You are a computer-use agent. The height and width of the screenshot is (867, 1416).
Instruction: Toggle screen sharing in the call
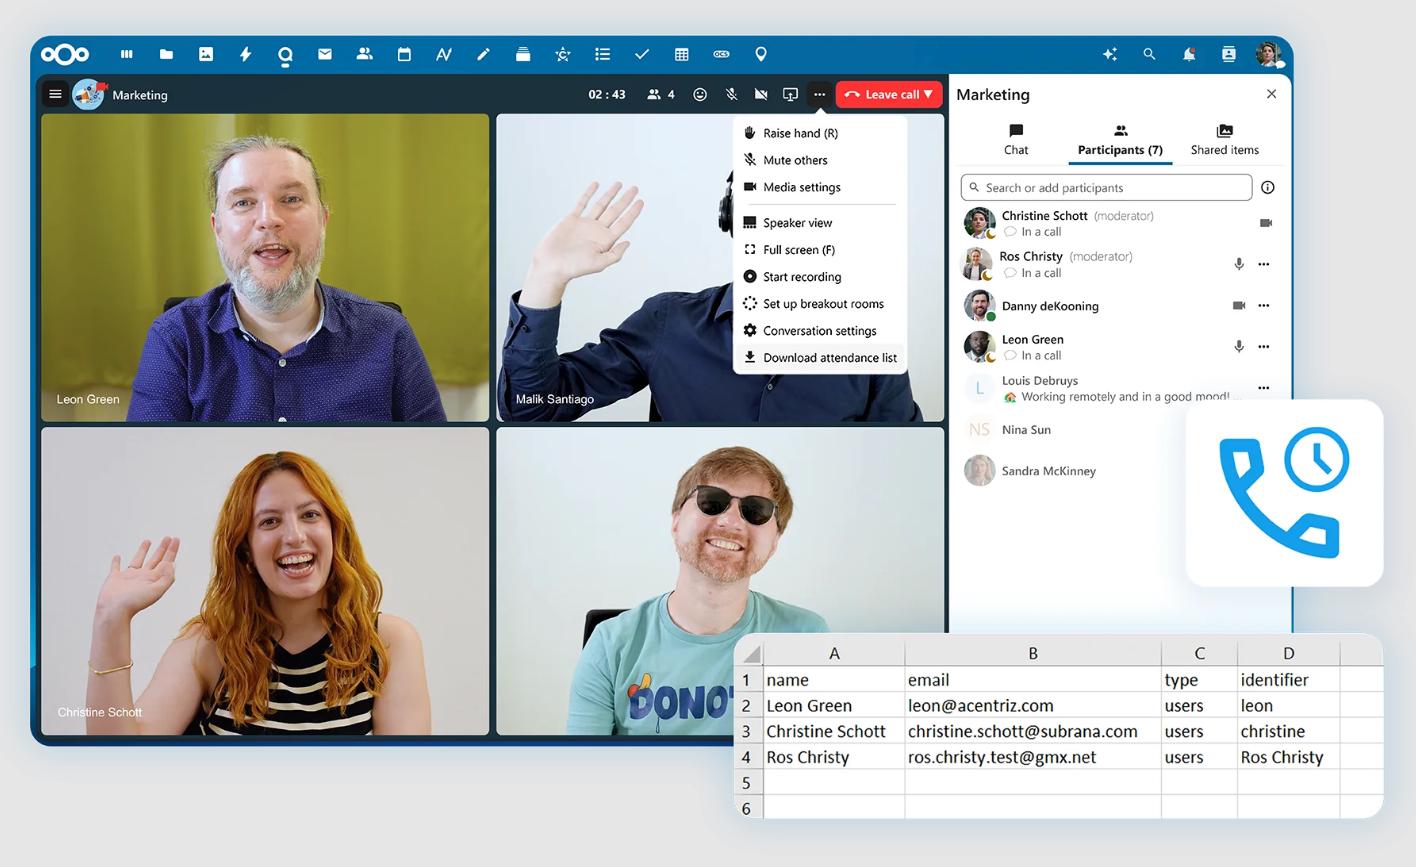[791, 94]
